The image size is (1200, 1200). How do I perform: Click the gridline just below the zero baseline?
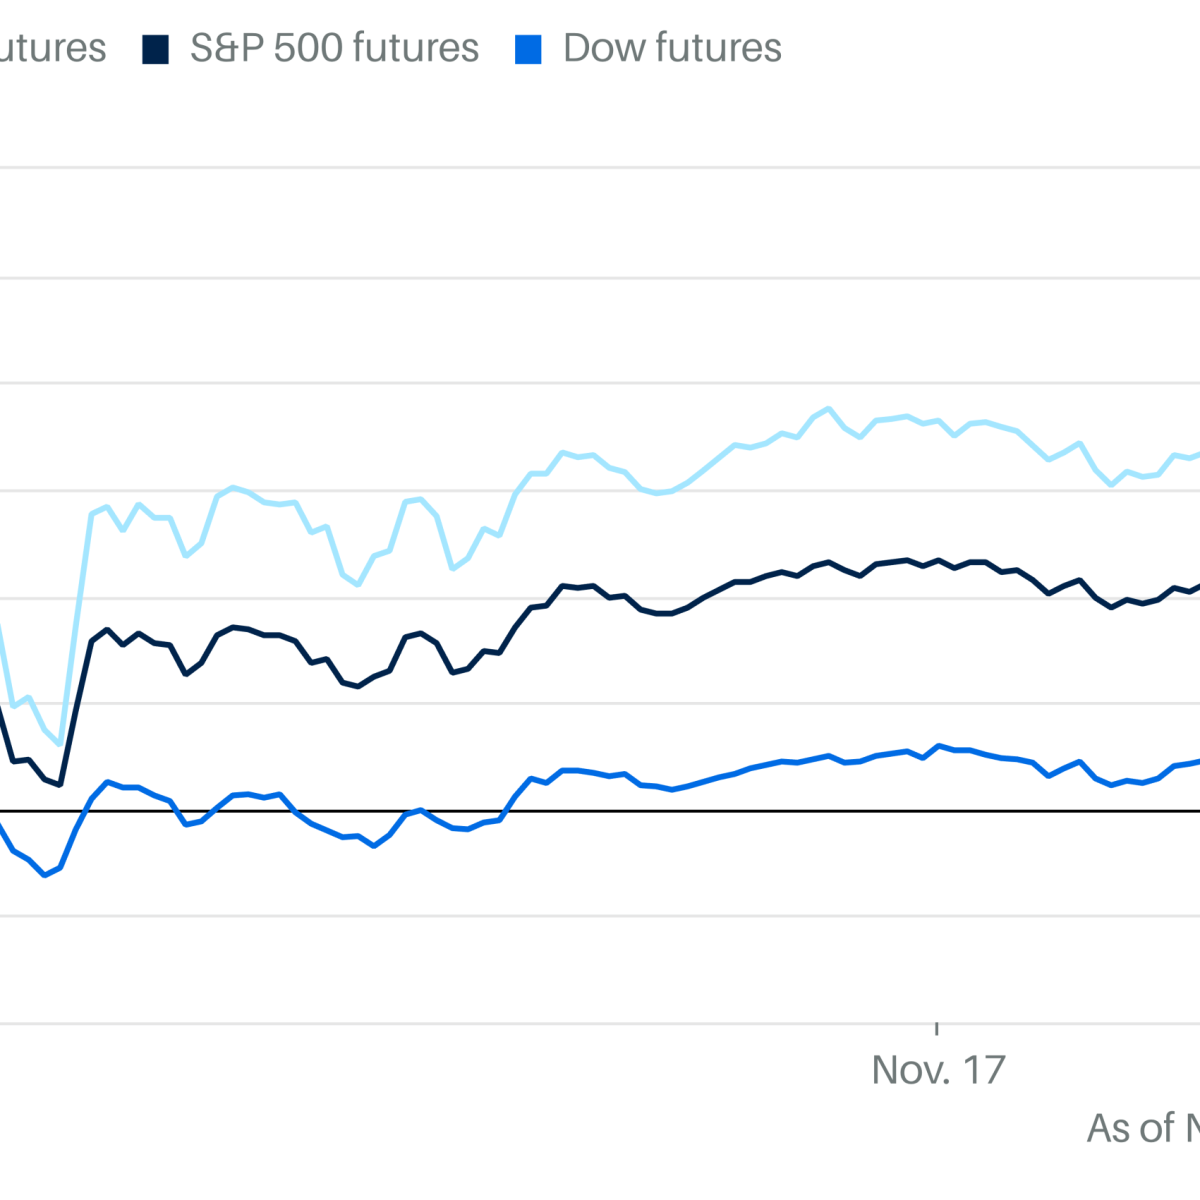click(600, 916)
